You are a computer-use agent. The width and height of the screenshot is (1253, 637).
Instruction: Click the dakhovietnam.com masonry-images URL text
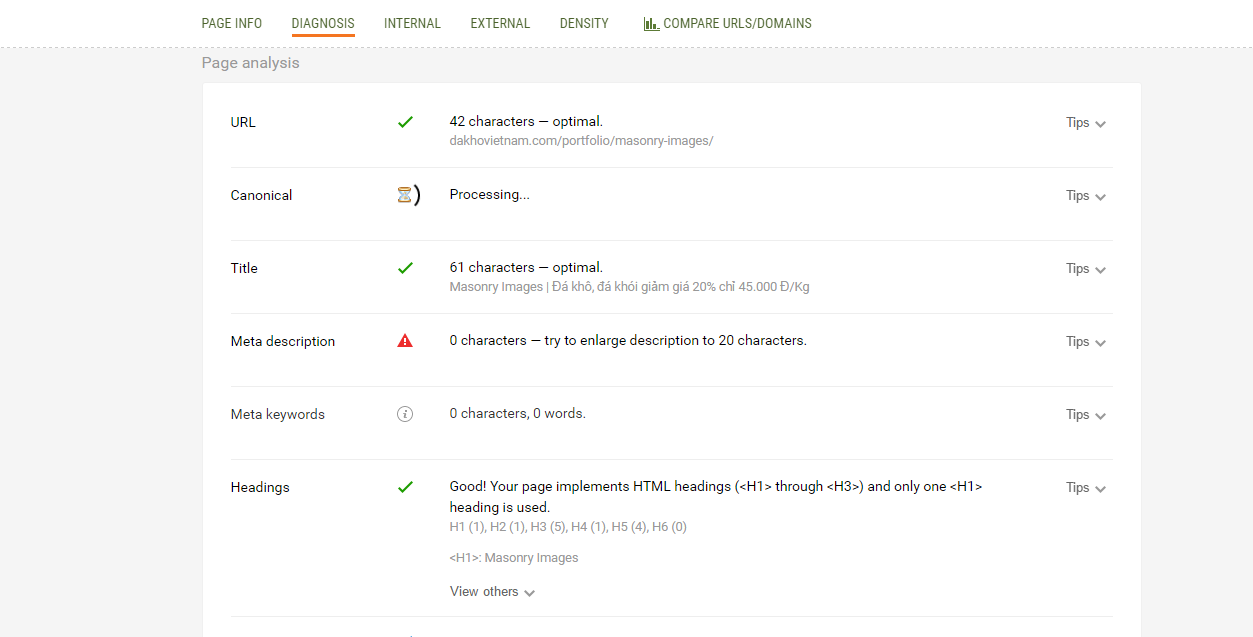tap(581, 141)
